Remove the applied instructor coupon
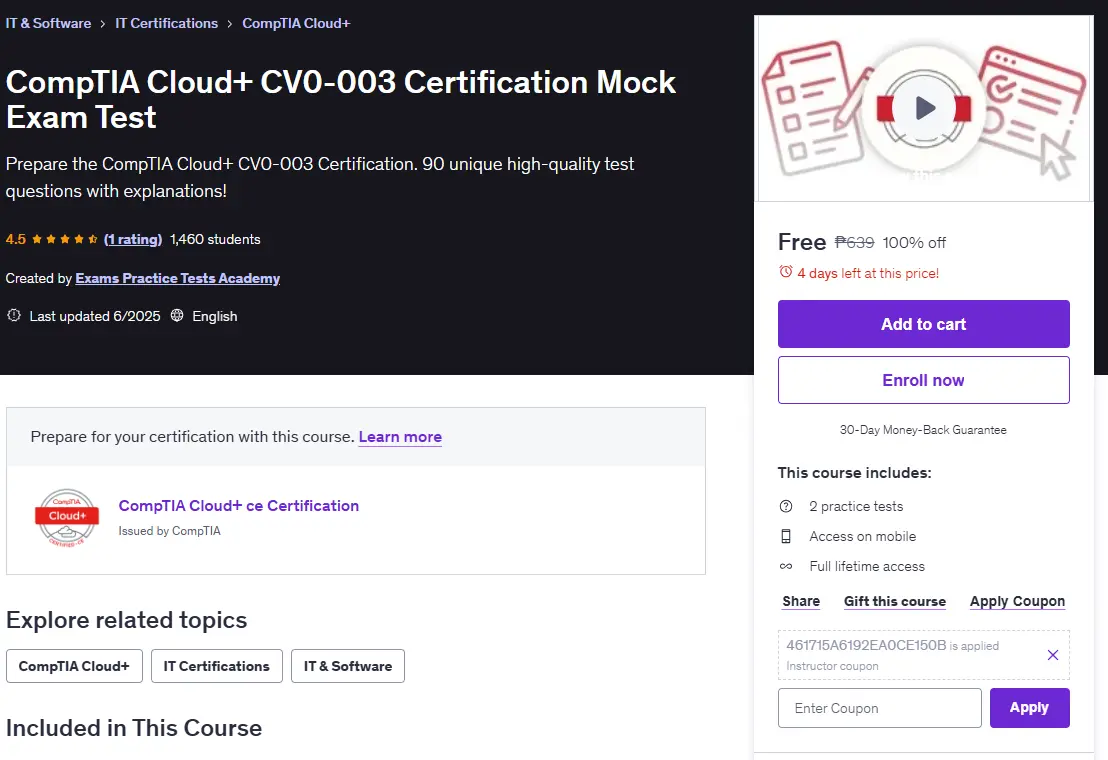 (1052, 655)
